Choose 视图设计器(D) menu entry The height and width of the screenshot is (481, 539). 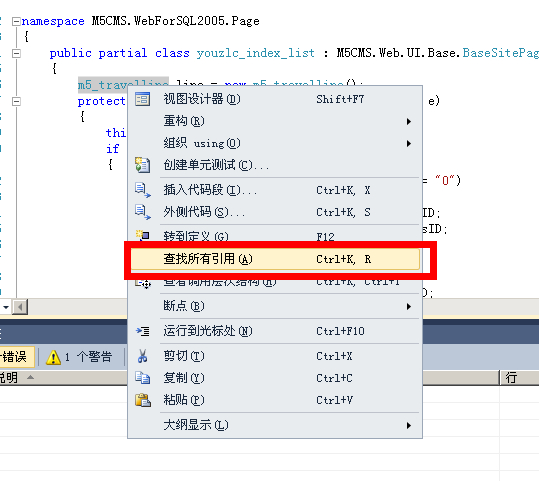(275, 99)
